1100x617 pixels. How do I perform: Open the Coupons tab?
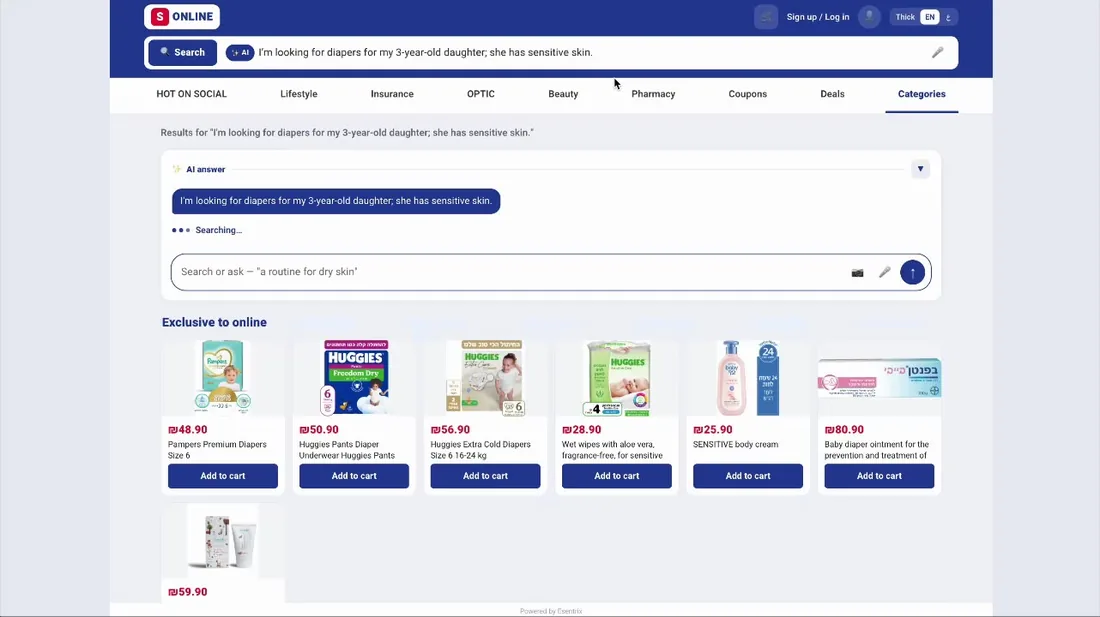(x=748, y=94)
